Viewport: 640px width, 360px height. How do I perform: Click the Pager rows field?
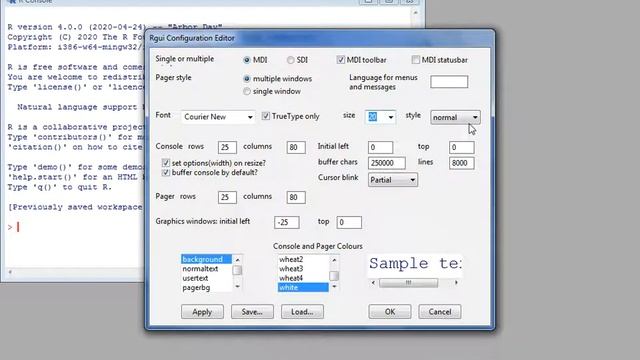pos(227,198)
